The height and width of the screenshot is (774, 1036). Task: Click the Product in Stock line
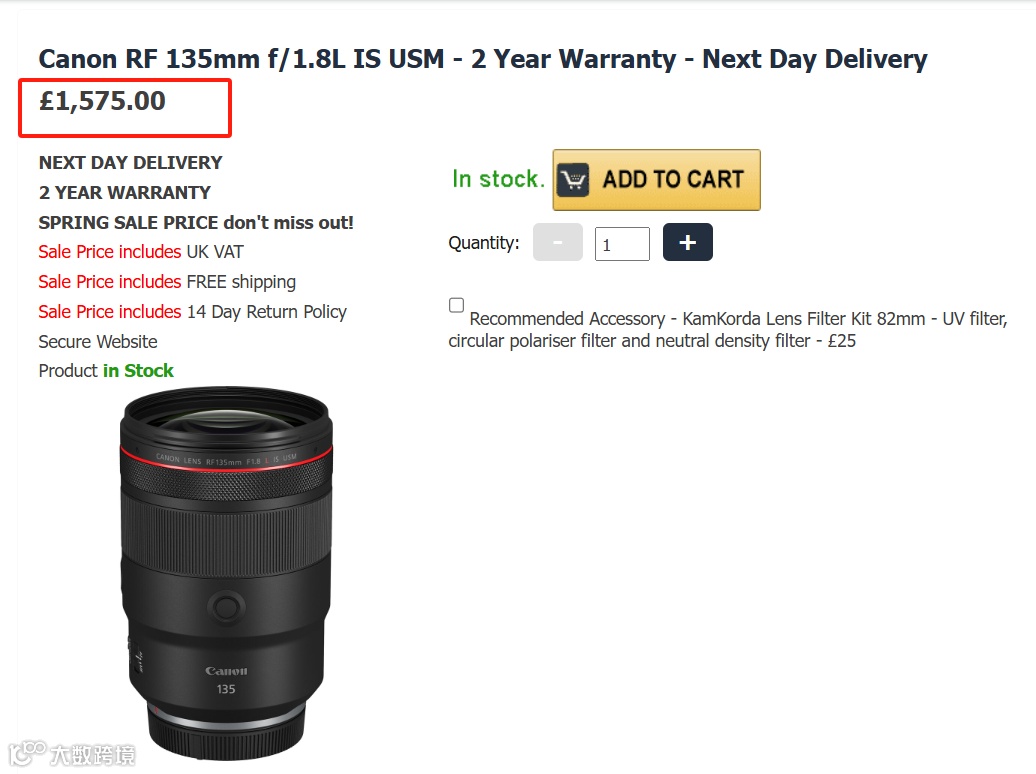click(106, 371)
